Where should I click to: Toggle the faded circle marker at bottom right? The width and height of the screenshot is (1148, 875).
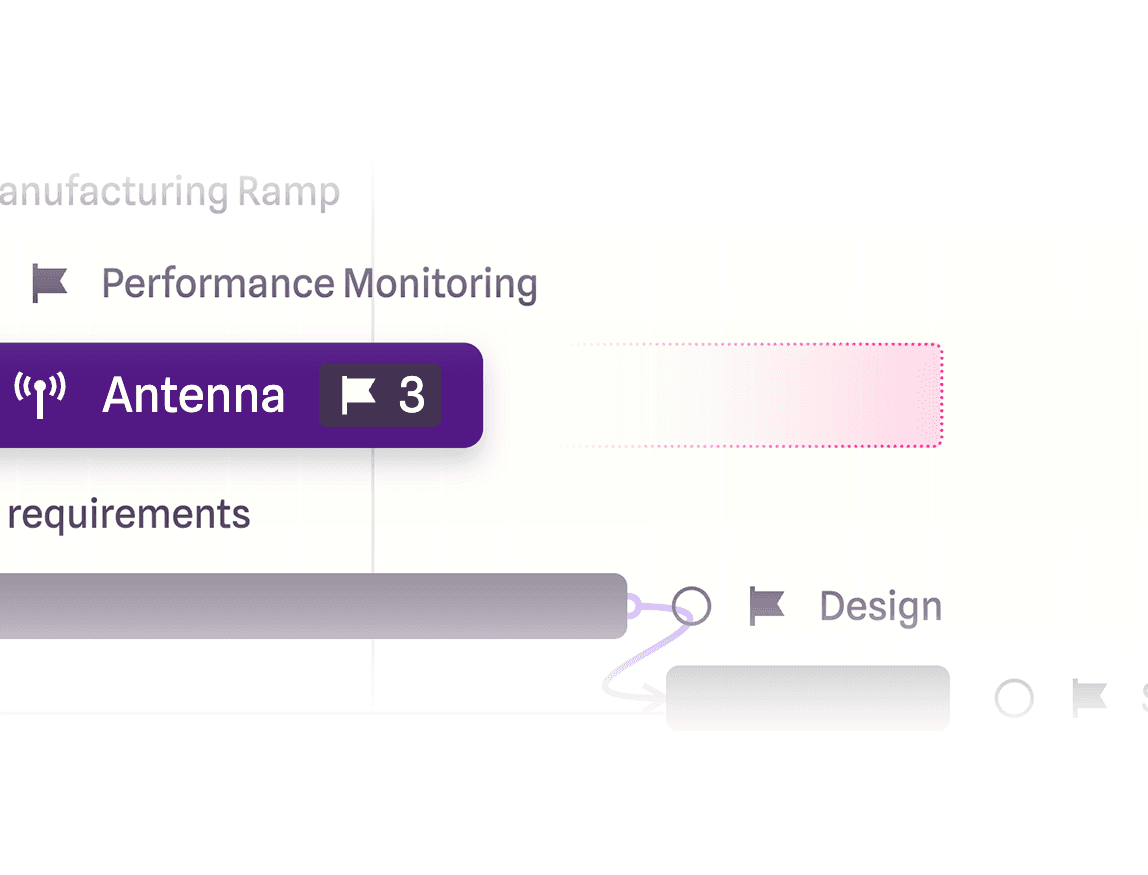click(x=1014, y=698)
